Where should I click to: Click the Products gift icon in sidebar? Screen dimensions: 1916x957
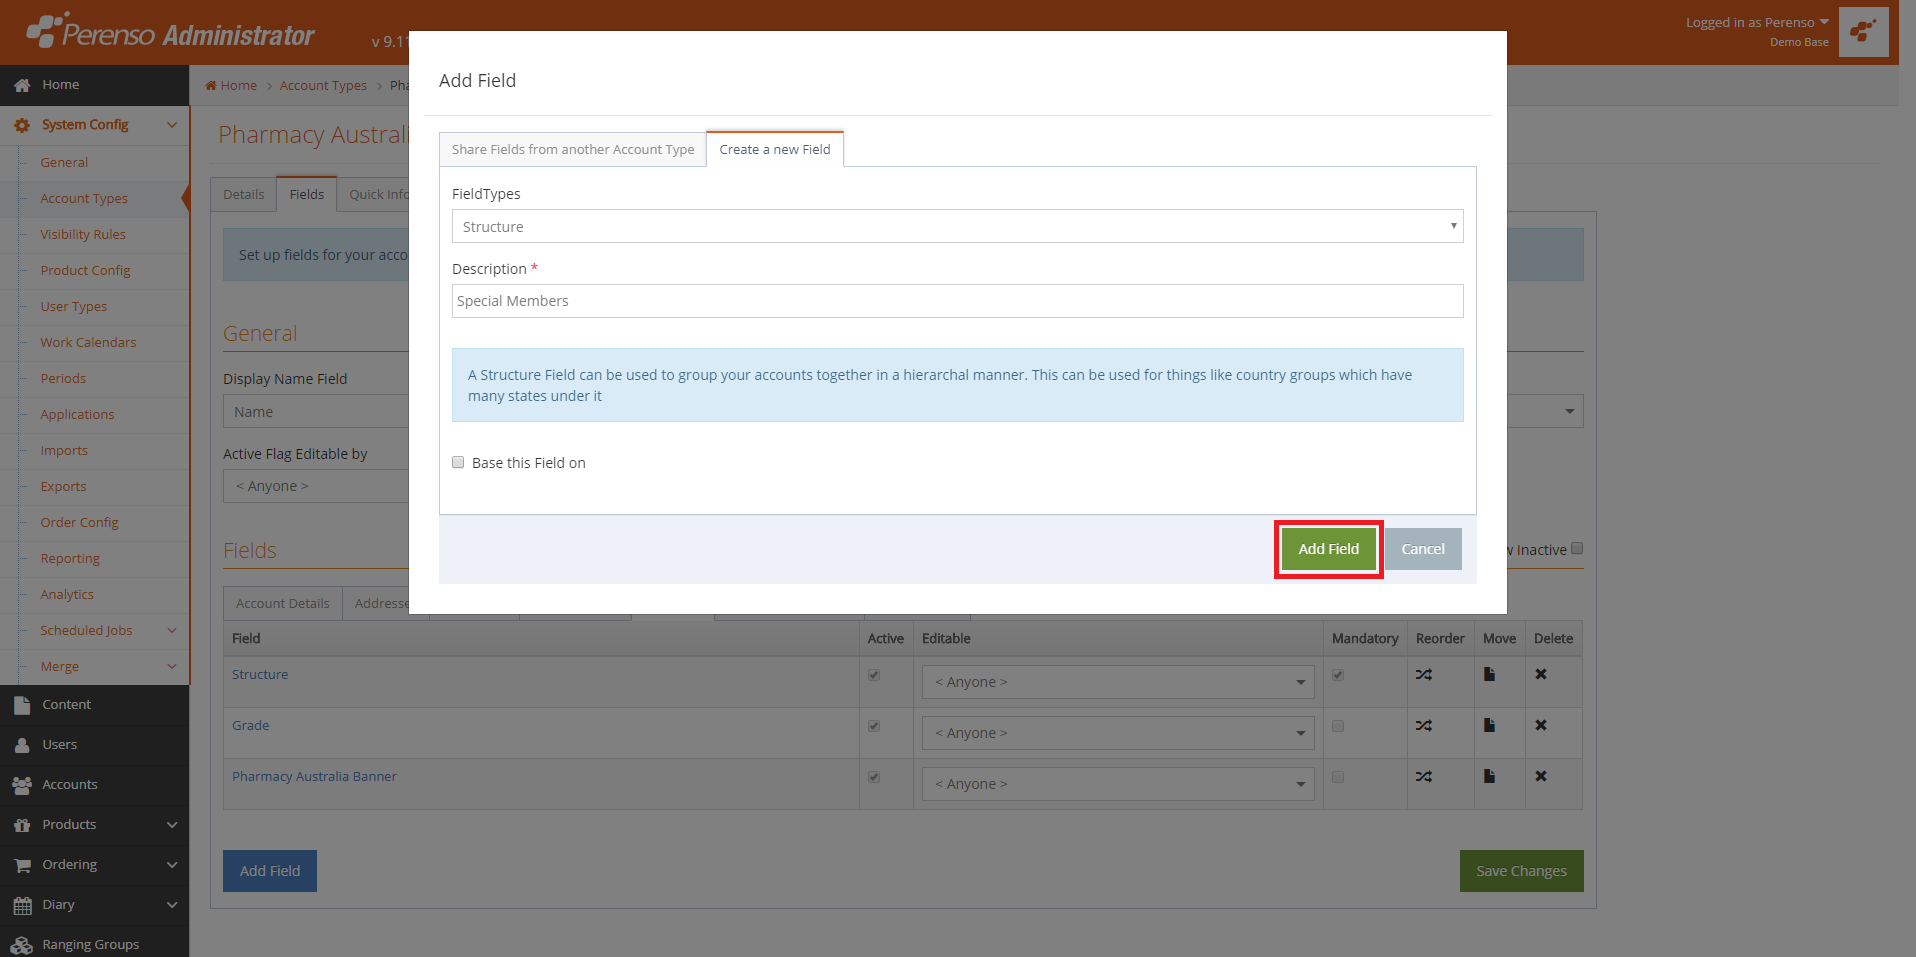(x=22, y=825)
